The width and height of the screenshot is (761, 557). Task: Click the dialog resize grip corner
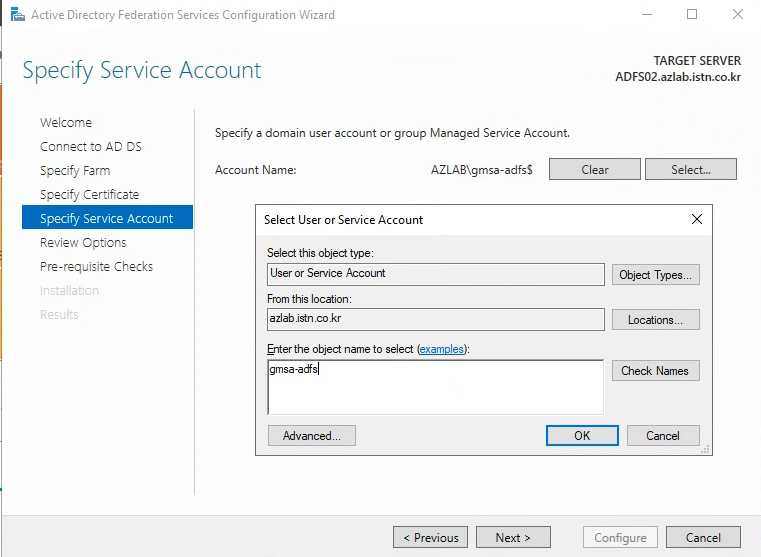[x=706, y=450]
